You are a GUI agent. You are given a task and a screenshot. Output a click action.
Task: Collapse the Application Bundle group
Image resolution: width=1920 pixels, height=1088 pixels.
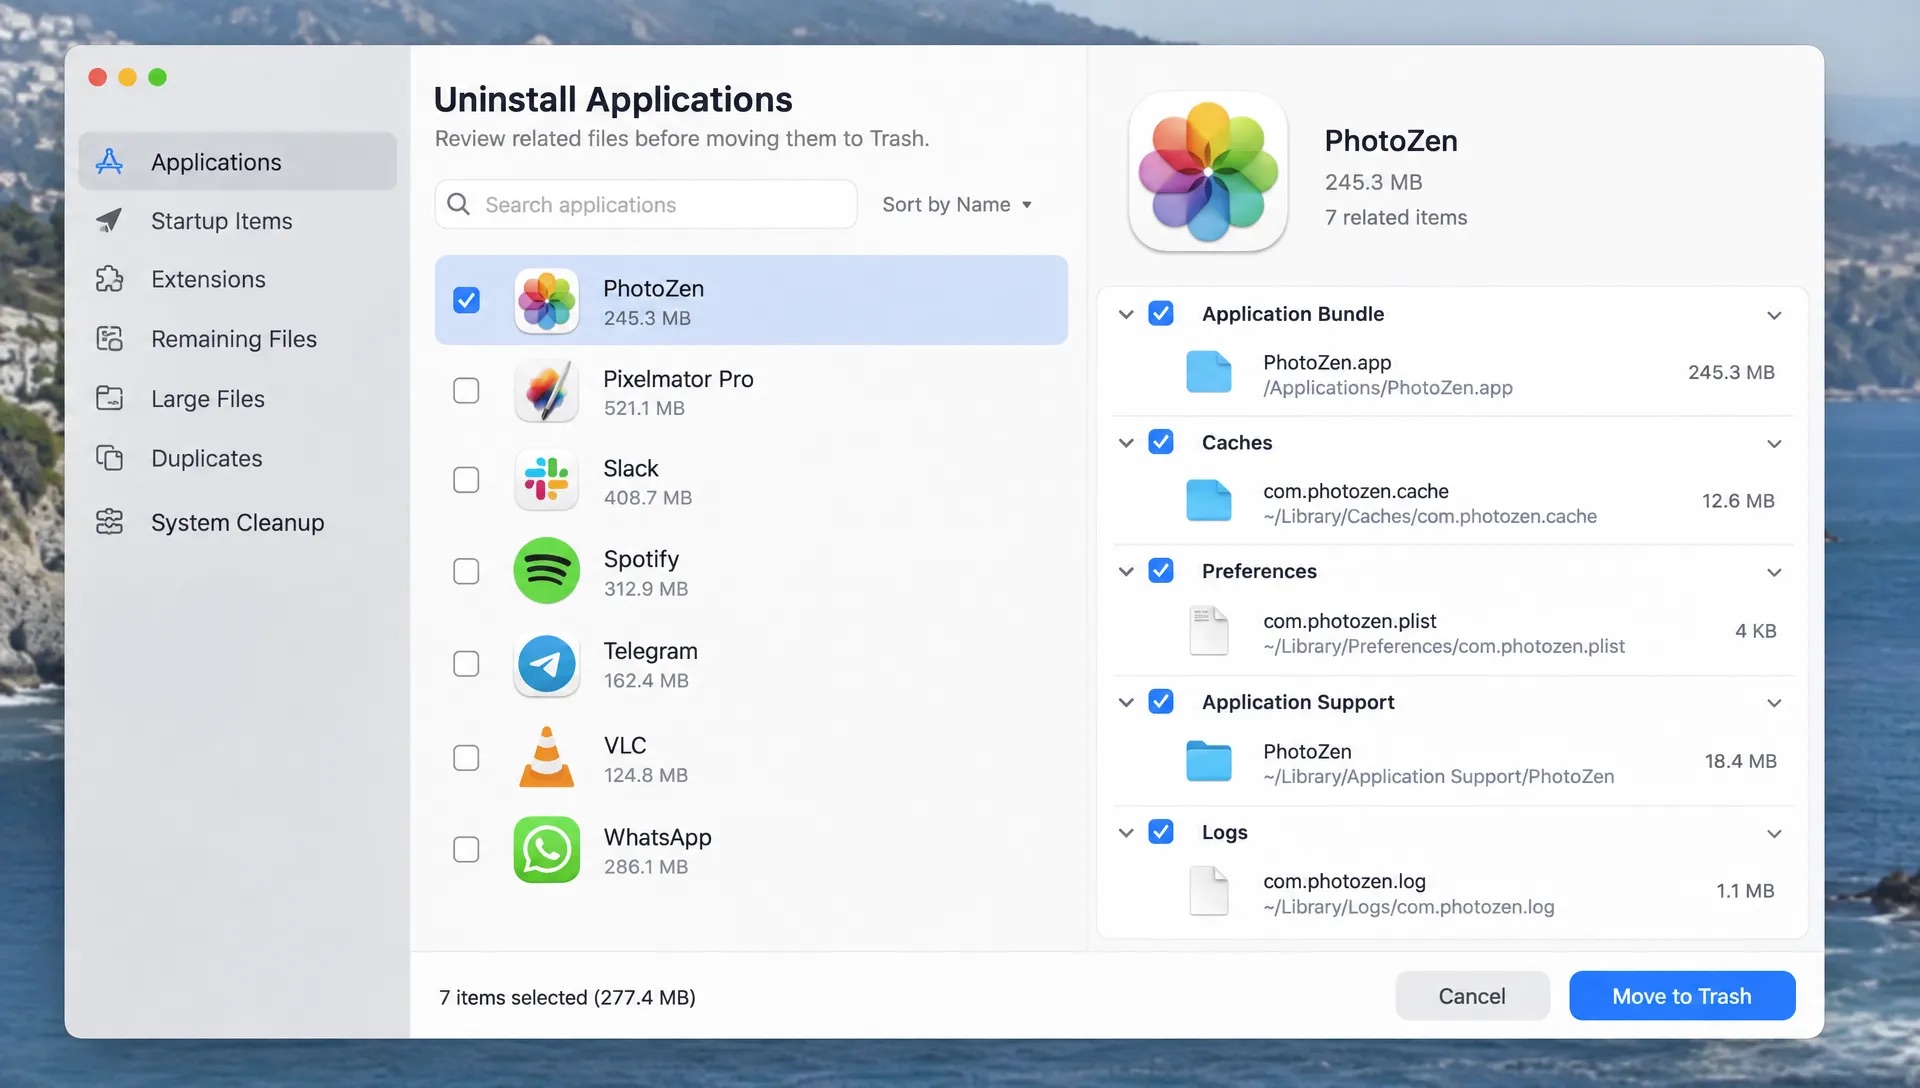1126,314
